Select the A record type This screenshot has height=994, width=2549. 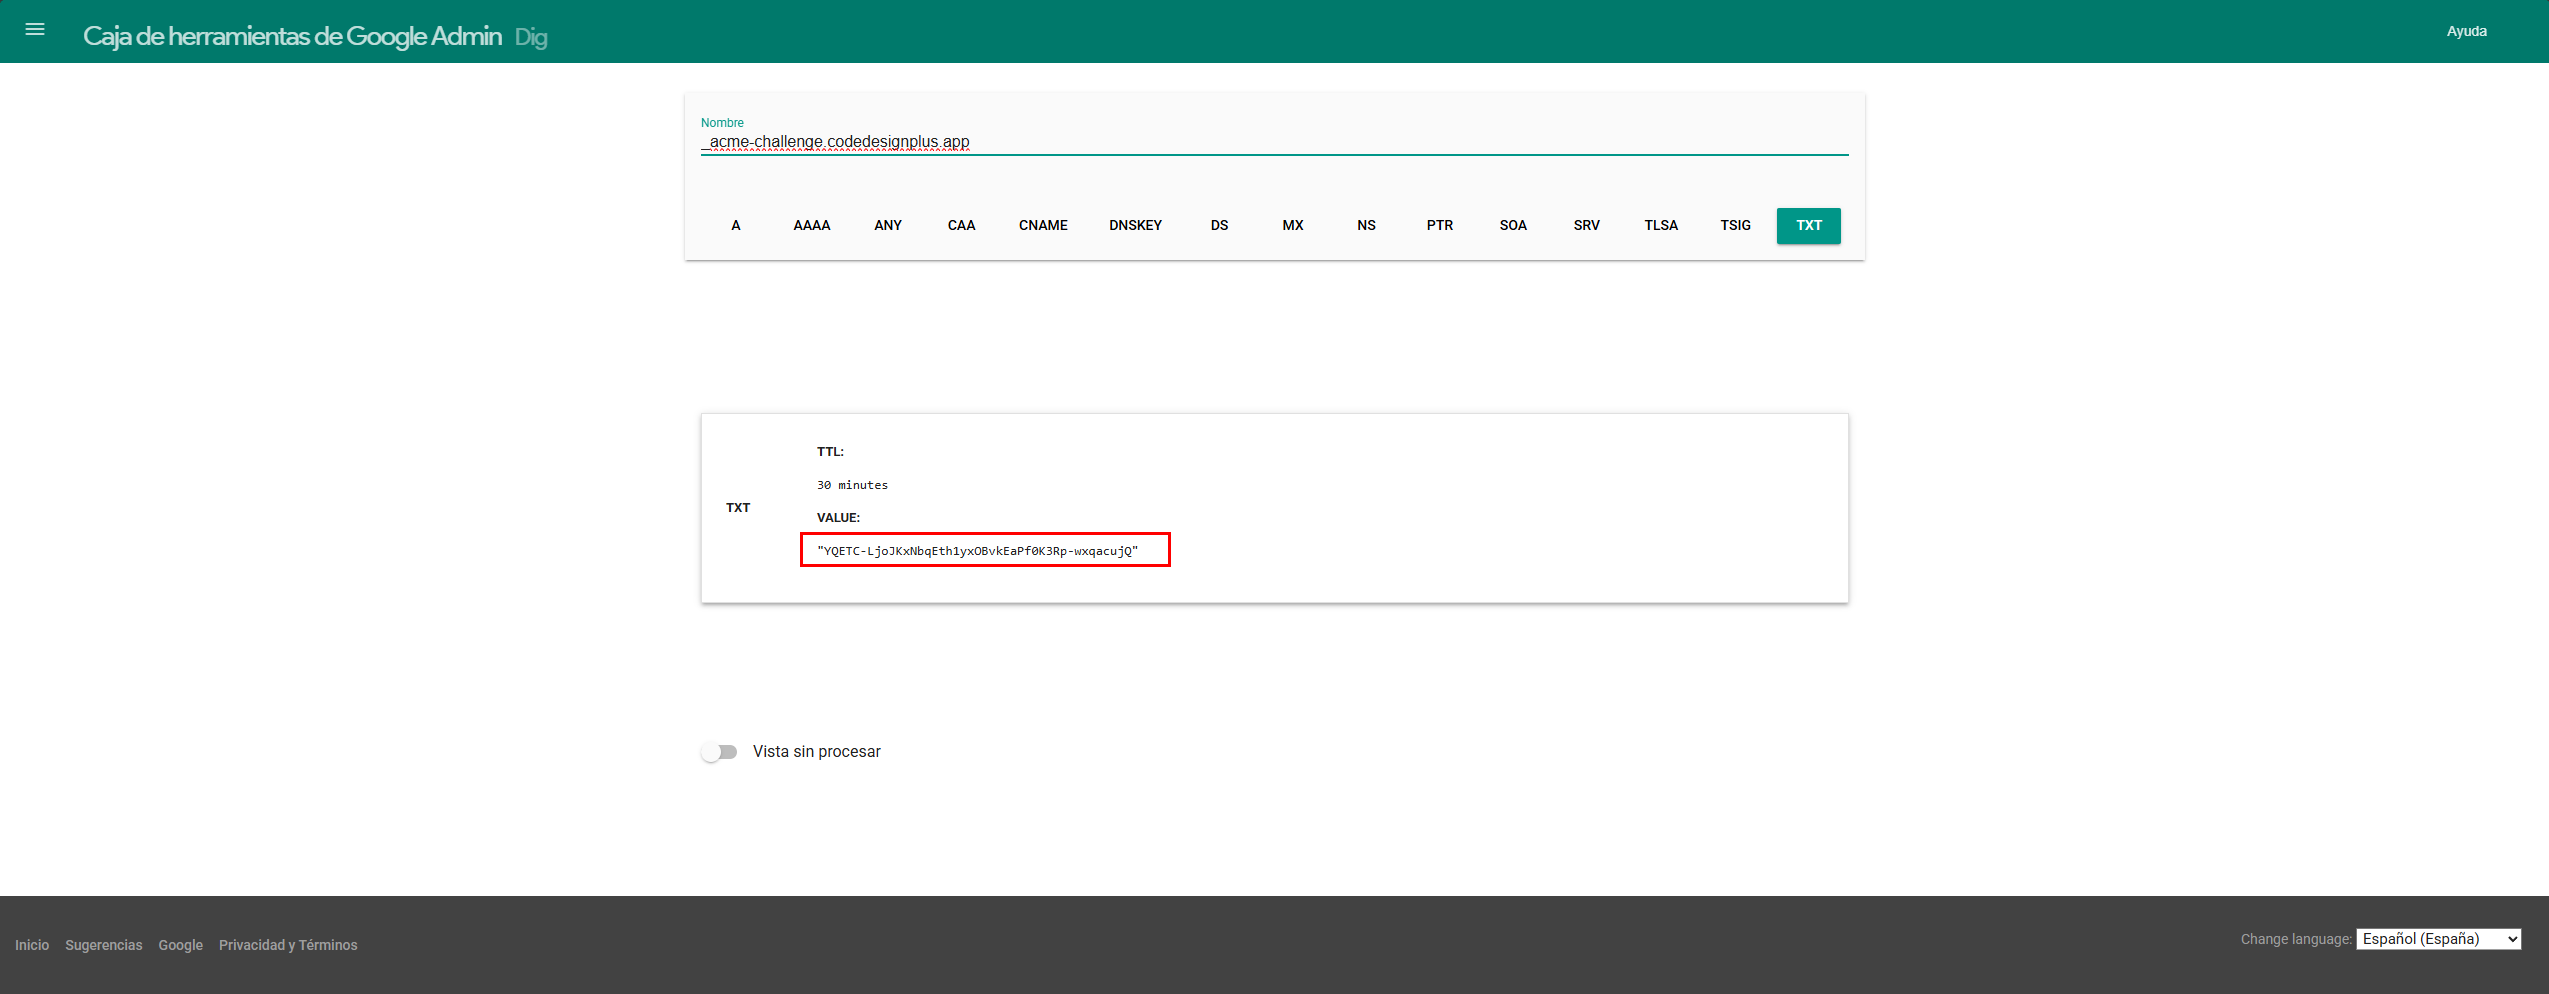coord(736,226)
